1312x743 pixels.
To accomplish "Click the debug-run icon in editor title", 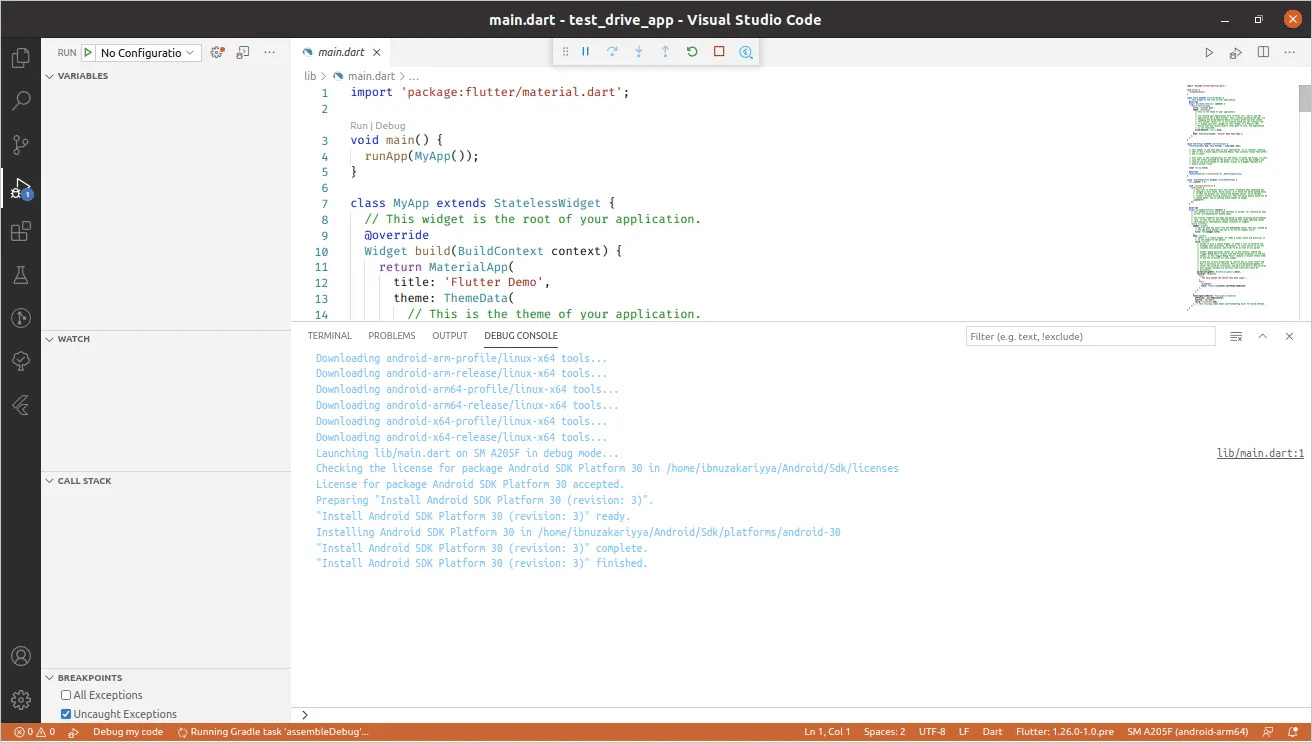I will [x=1236, y=52].
